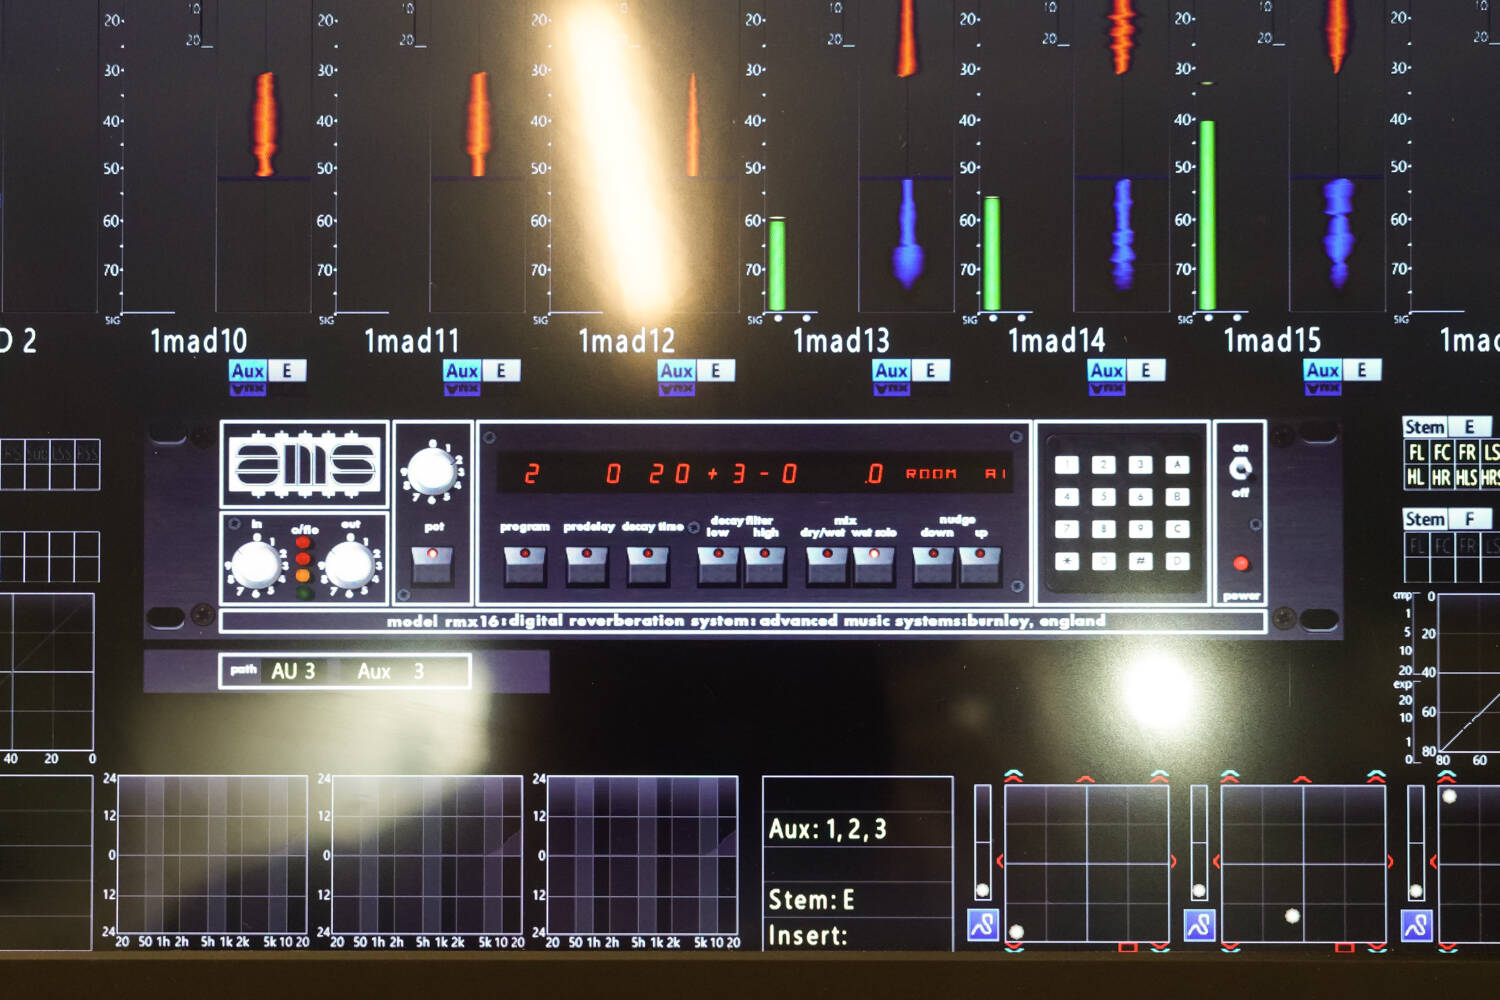Click keypad key 6
The height and width of the screenshot is (1000, 1500).
tap(1141, 497)
